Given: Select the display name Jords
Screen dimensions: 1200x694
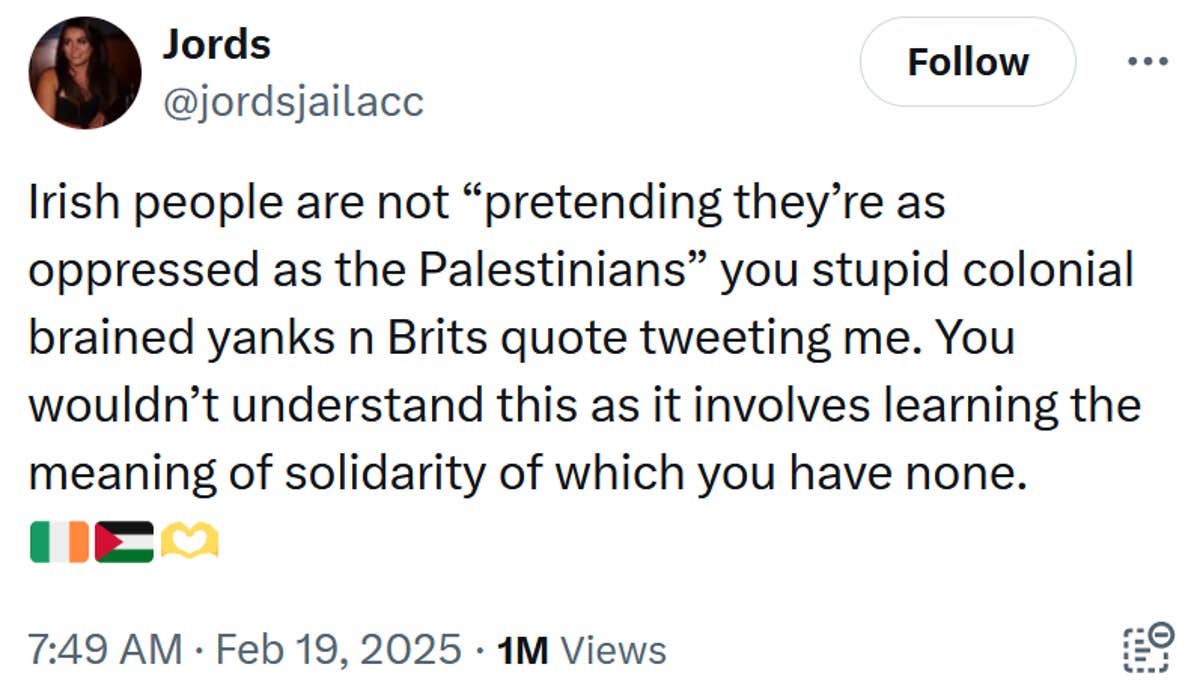Looking at the screenshot, I should [217, 42].
